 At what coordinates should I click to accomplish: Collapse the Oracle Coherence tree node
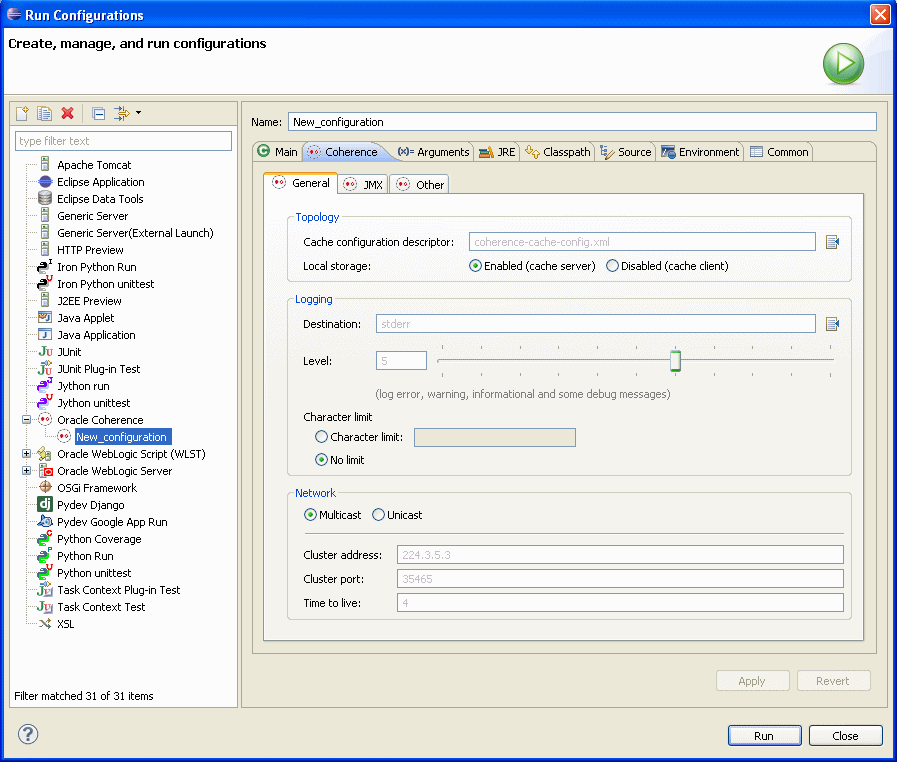pos(27,420)
